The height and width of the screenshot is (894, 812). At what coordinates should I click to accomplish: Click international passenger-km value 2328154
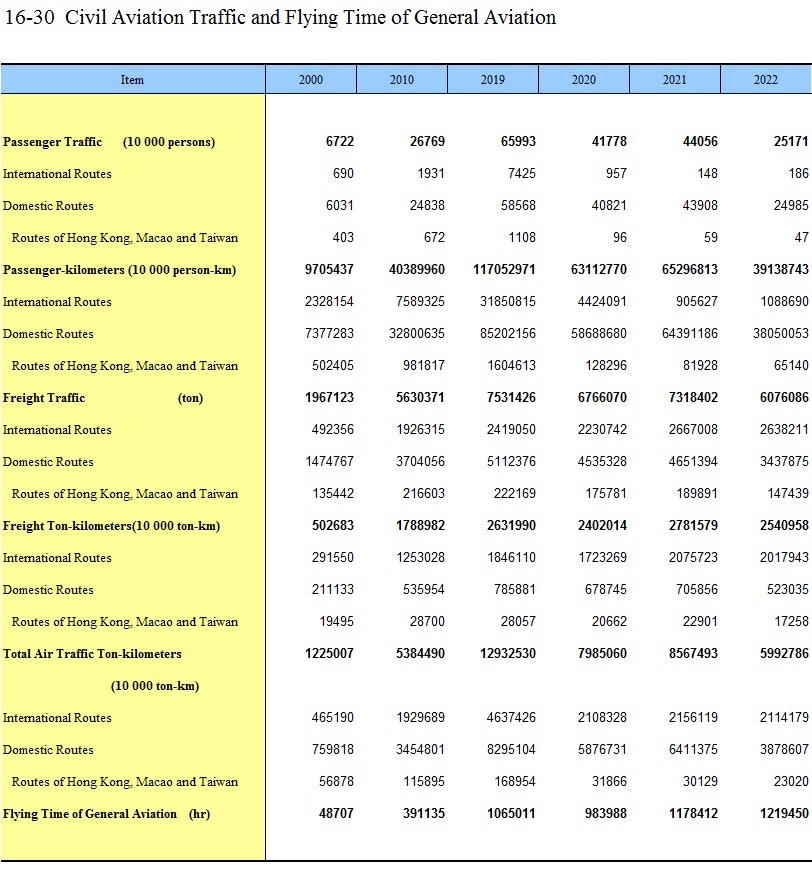point(329,301)
